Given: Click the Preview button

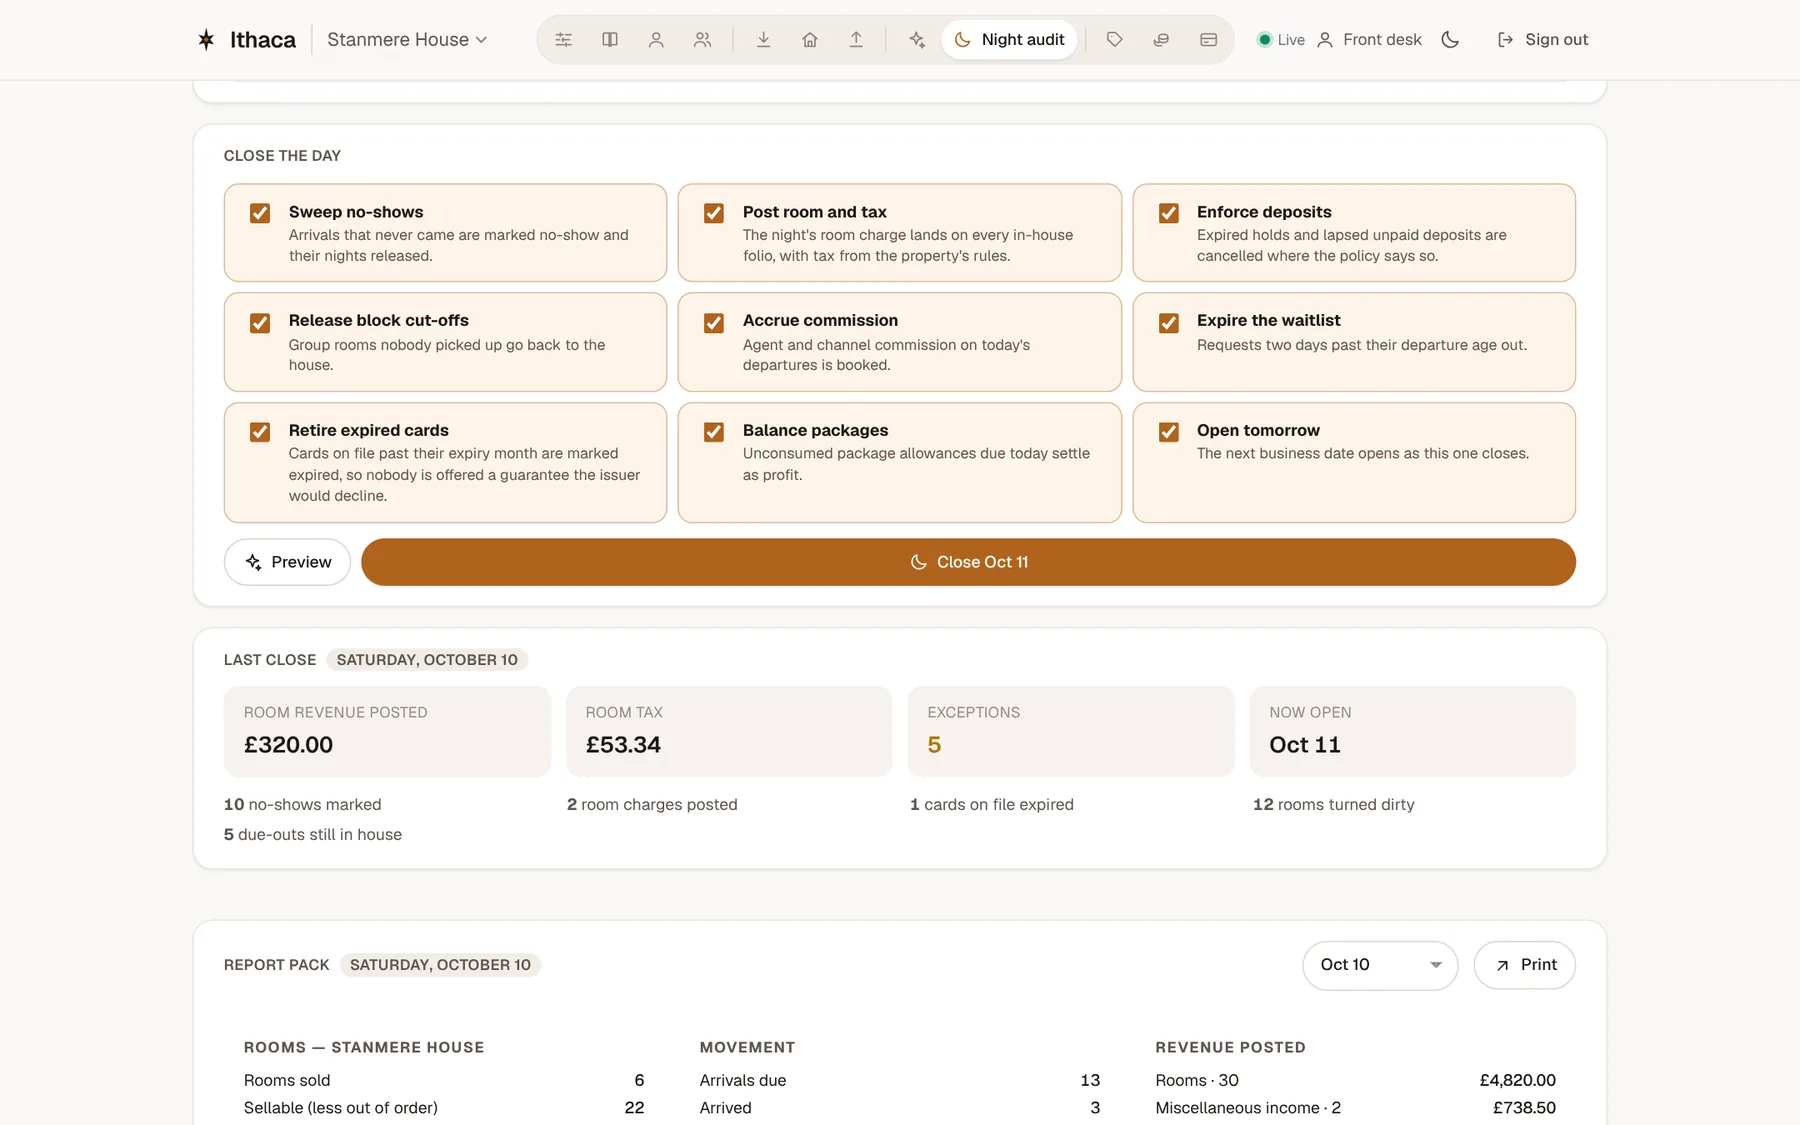Looking at the screenshot, I should click(x=288, y=562).
